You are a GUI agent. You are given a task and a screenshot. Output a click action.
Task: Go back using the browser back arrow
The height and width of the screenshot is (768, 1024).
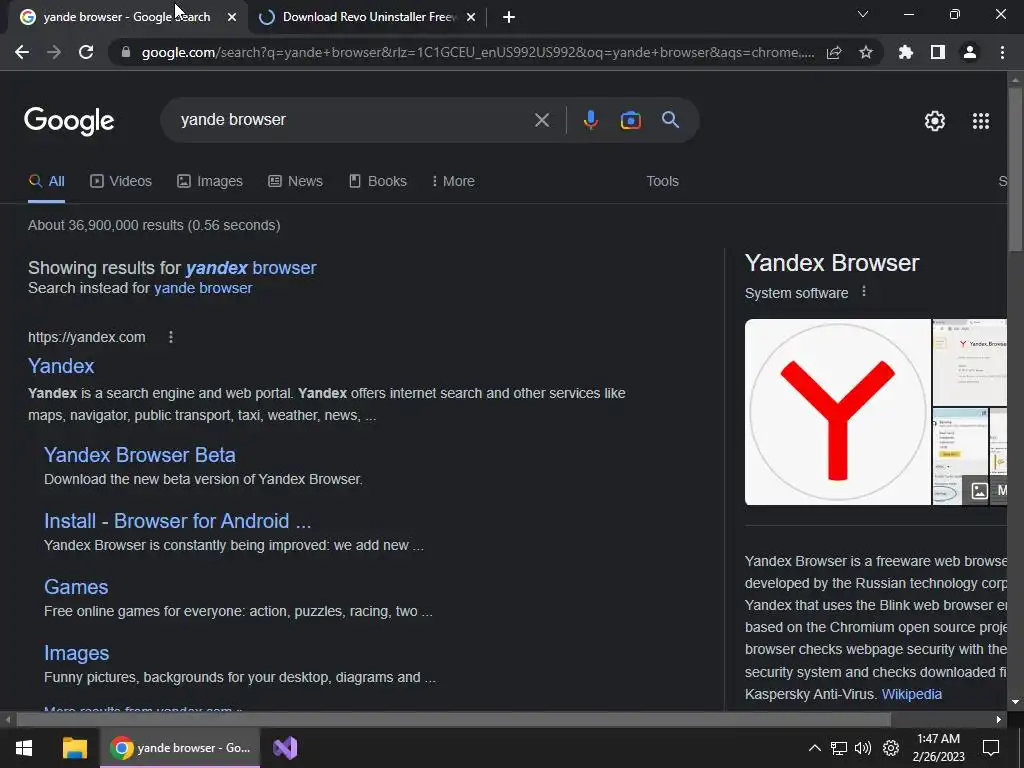(22, 52)
